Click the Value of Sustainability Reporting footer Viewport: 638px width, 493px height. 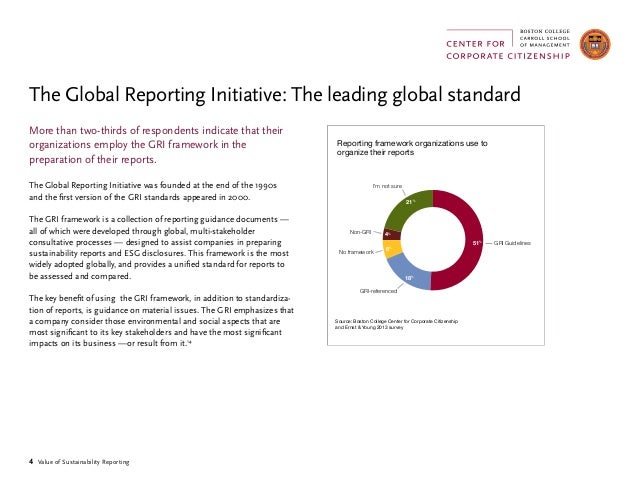click(x=78, y=461)
